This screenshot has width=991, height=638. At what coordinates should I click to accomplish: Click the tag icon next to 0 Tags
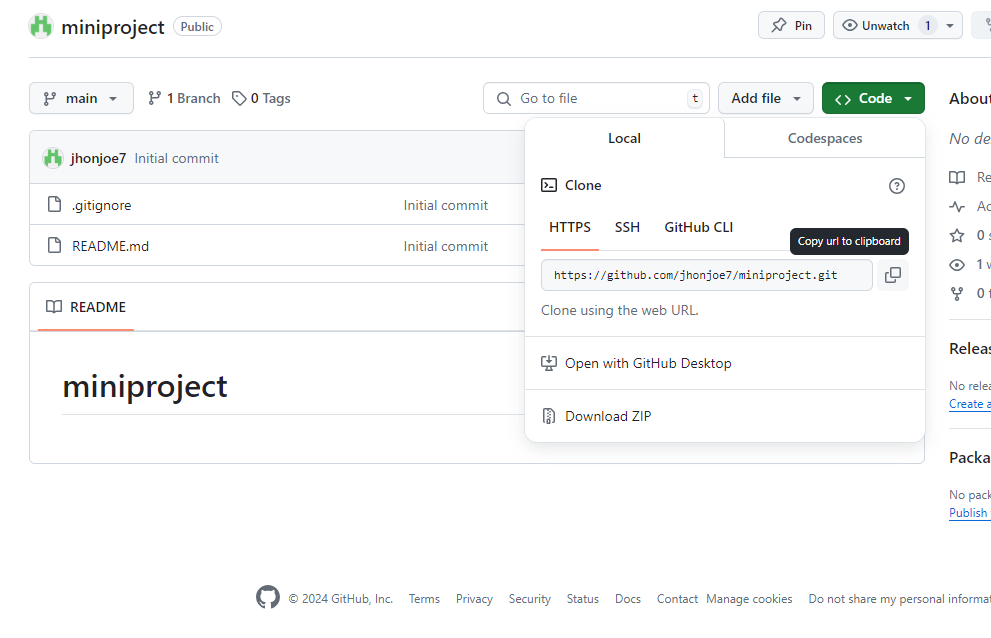[x=239, y=99]
